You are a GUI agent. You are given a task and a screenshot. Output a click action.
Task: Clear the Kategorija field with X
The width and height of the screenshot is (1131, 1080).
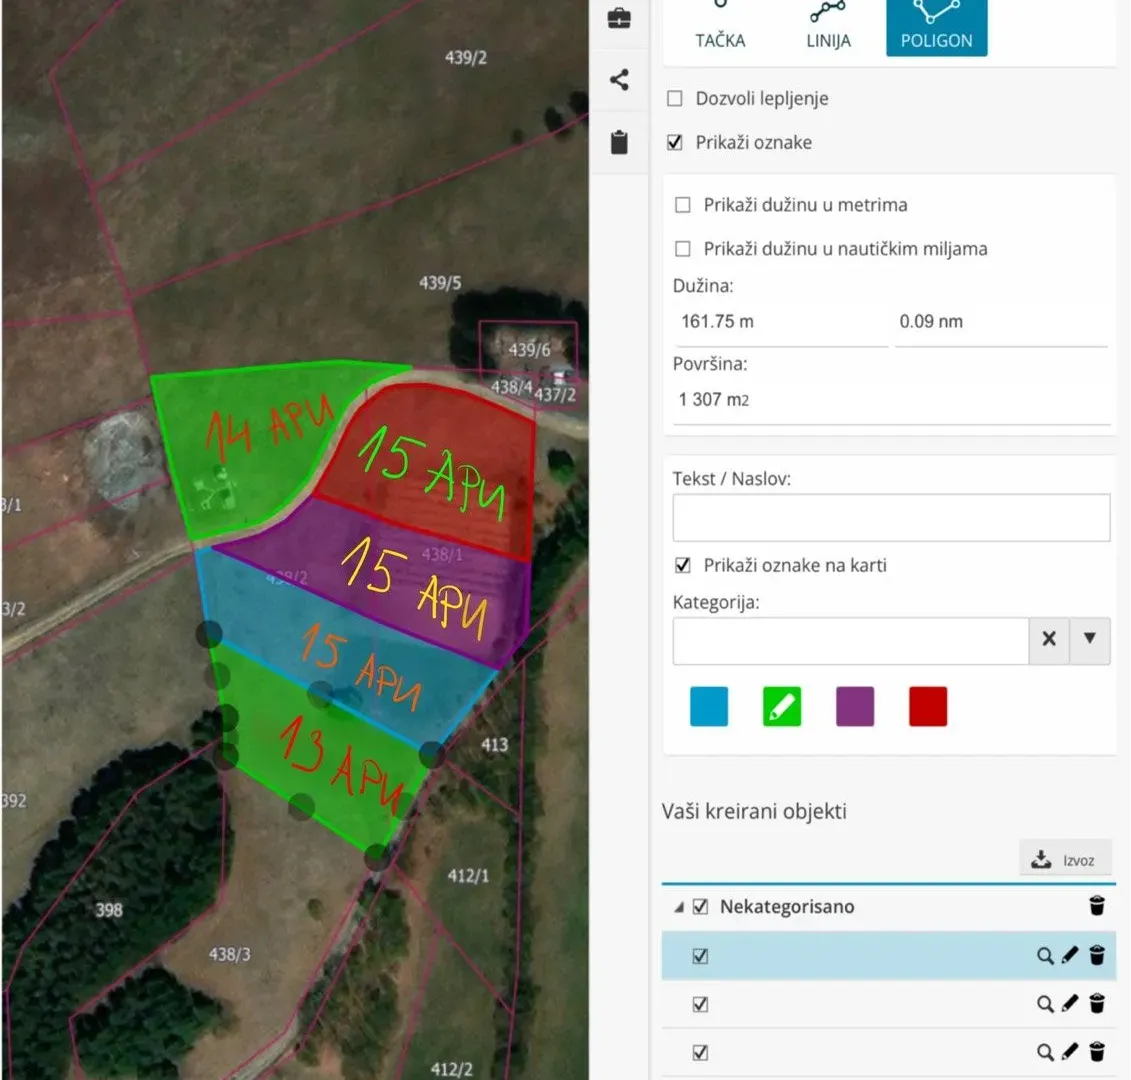point(1049,638)
